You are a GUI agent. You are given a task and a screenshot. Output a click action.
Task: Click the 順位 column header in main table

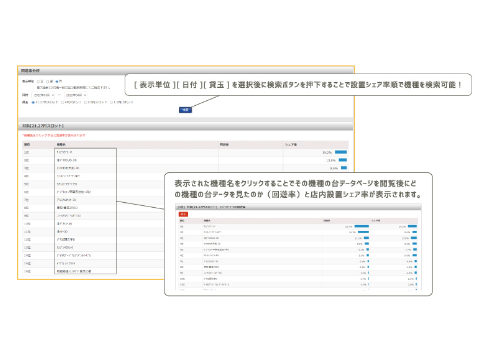[x=27, y=144]
